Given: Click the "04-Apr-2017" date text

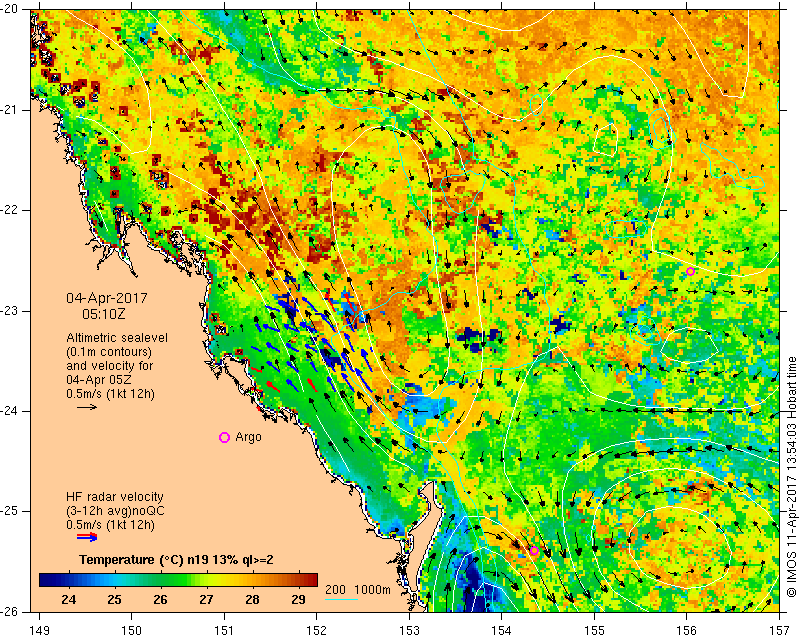Looking at the screenshot, I should coord(107,298).
